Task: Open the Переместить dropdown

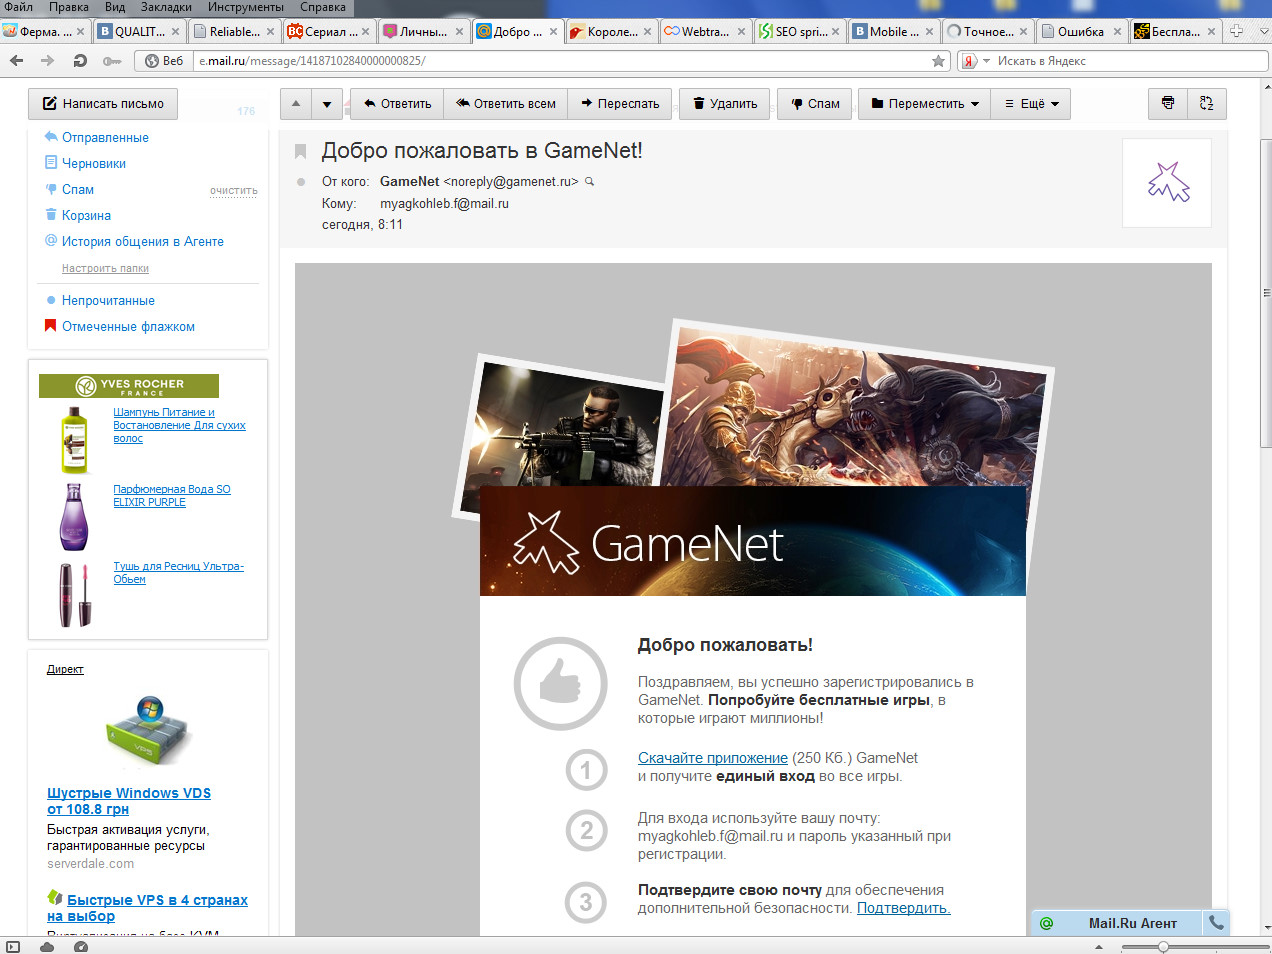Action: point(925,104)
